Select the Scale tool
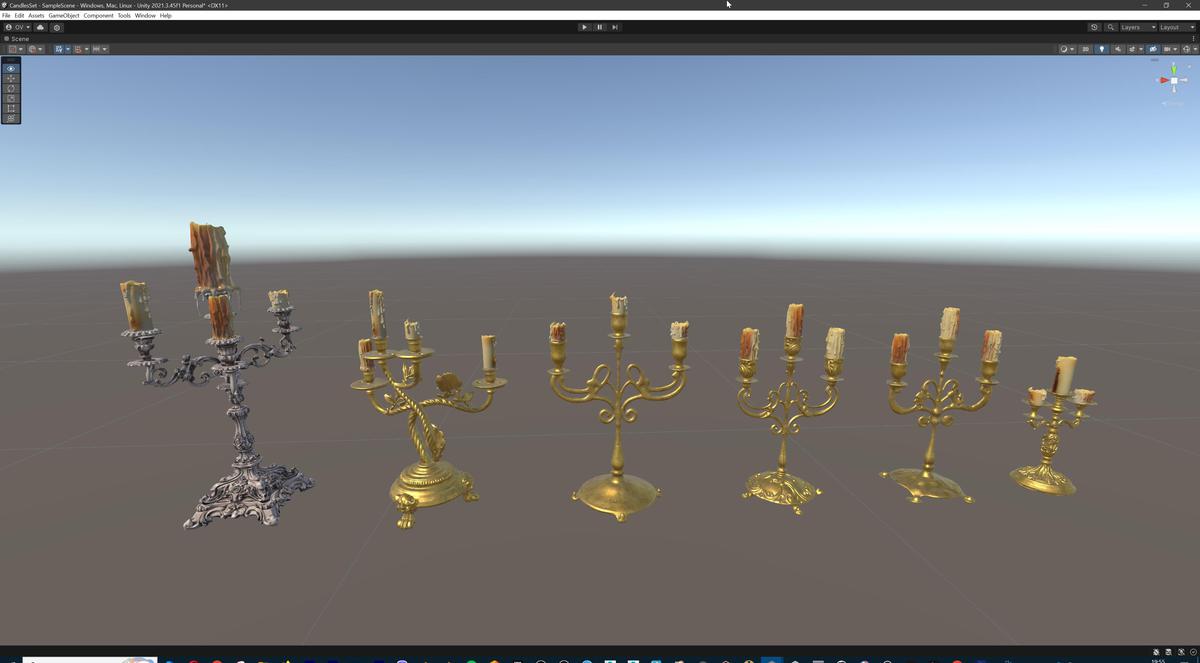Screen dimensions: 1200x663 point(10,98)
